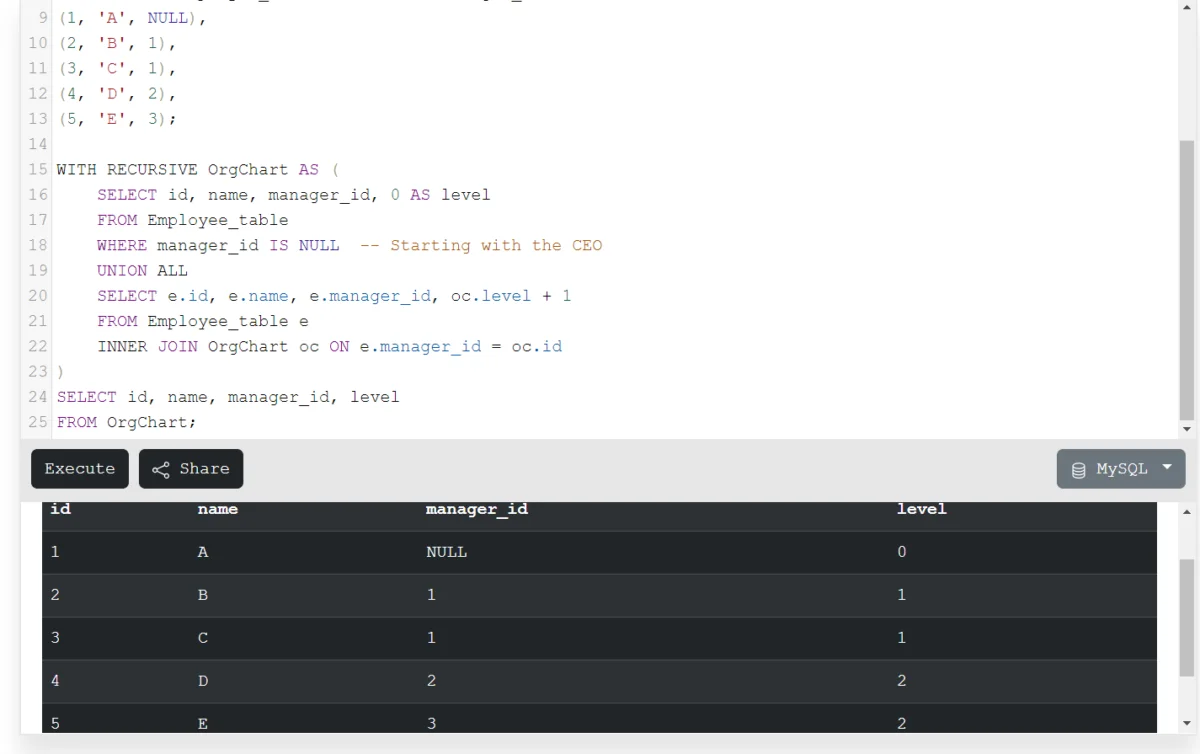Click the level column header
The image size is (1200, 754).
(x=921, y=509)
